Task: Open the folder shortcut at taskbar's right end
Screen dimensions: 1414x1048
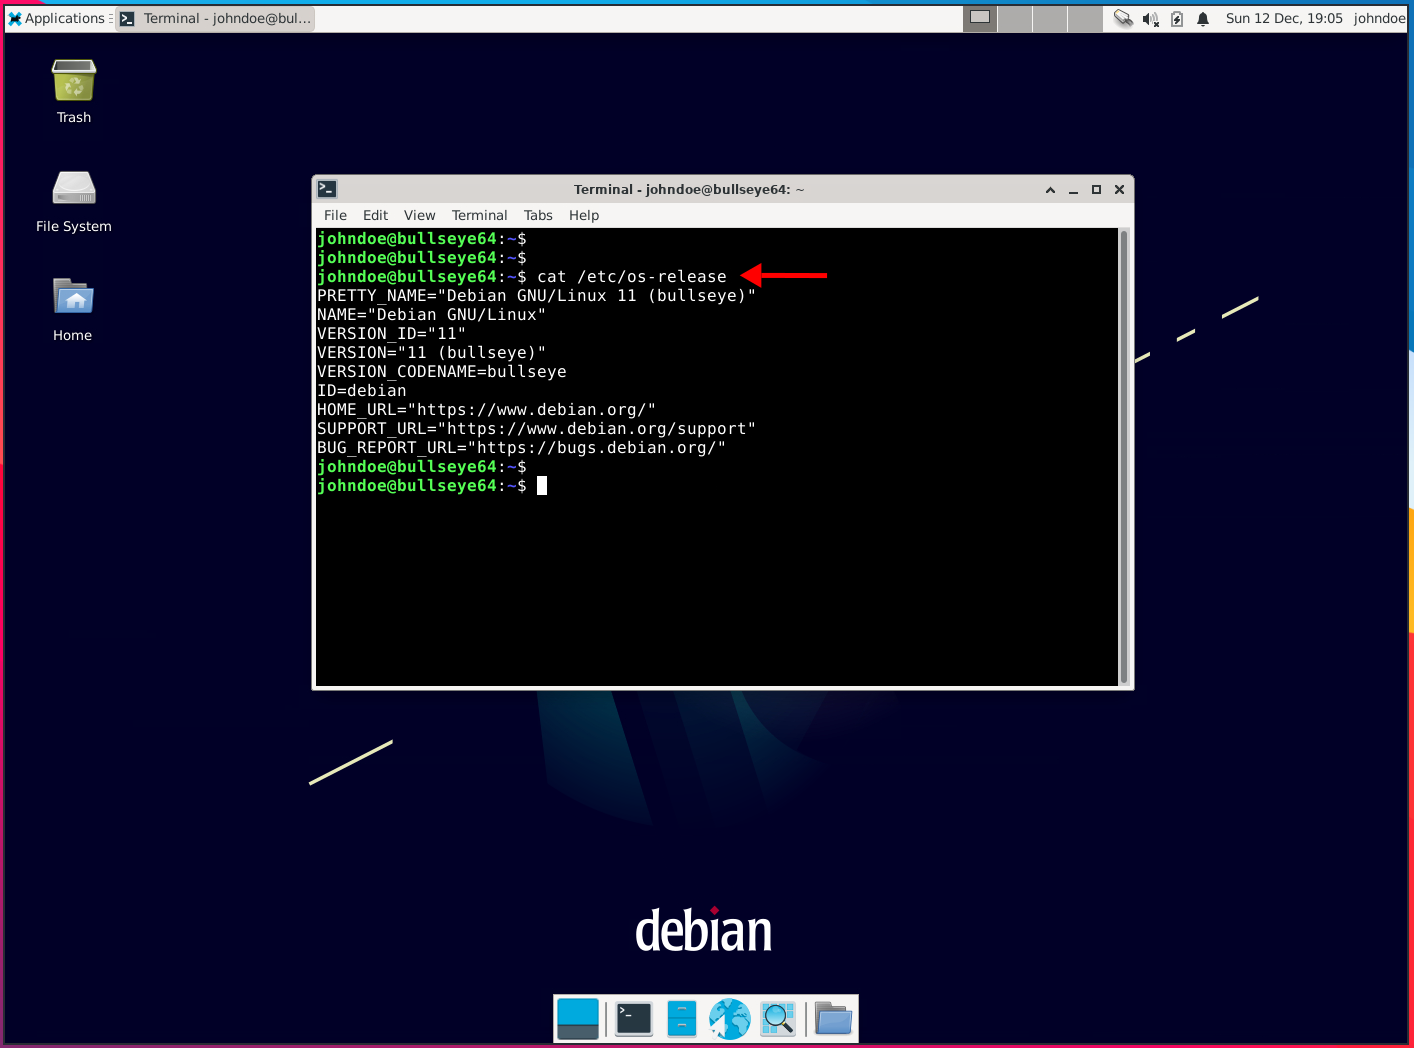Action: (833, 1018)
